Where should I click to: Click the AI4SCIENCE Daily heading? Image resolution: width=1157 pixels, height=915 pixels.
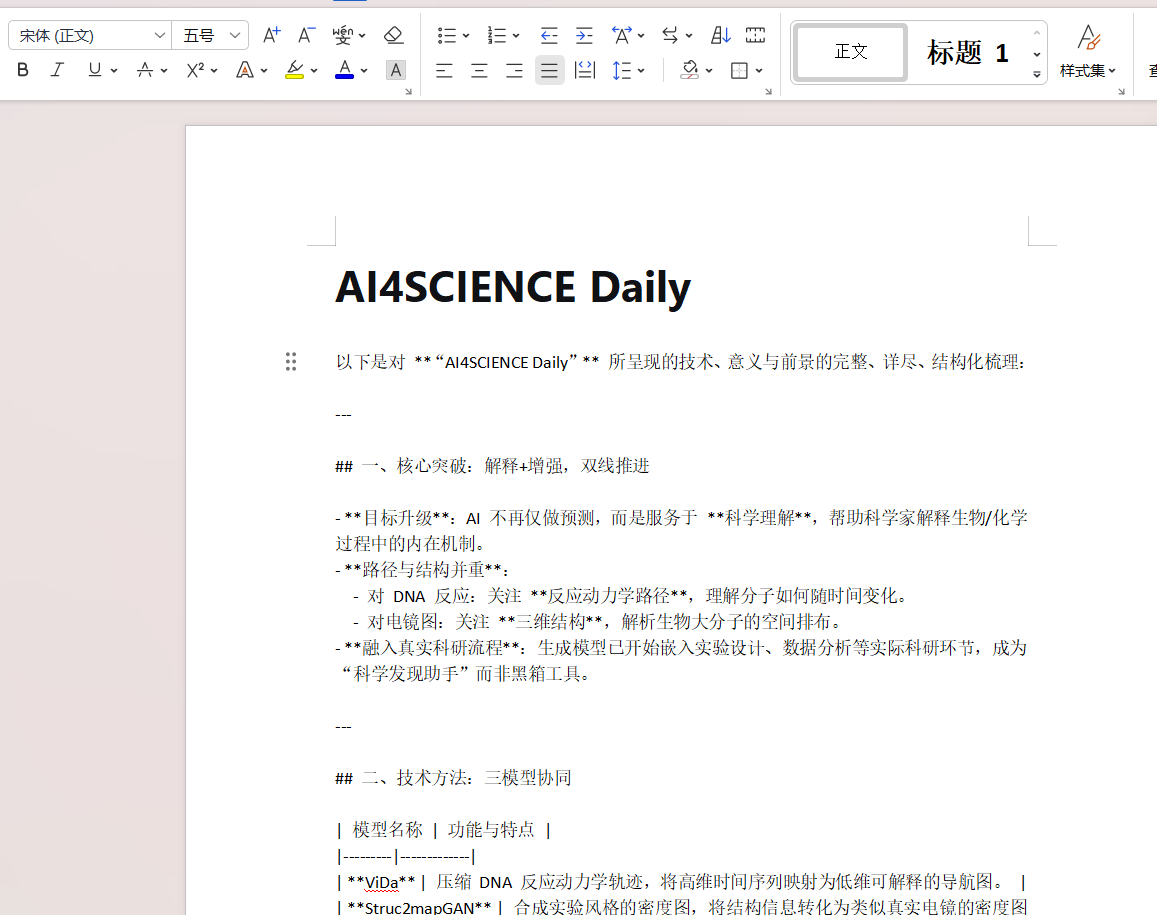pos(513,287)
